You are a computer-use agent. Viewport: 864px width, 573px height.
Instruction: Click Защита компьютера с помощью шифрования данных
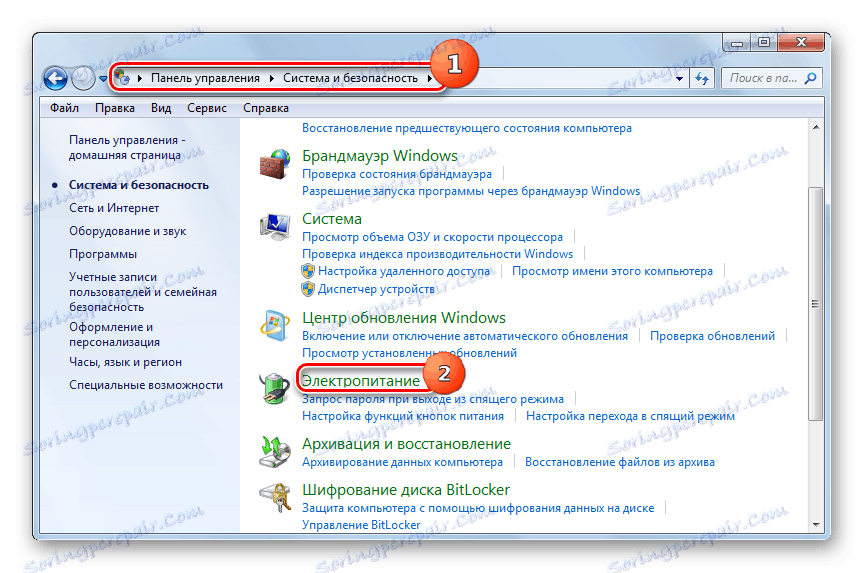pyautogui.click(x=478, y=508)
